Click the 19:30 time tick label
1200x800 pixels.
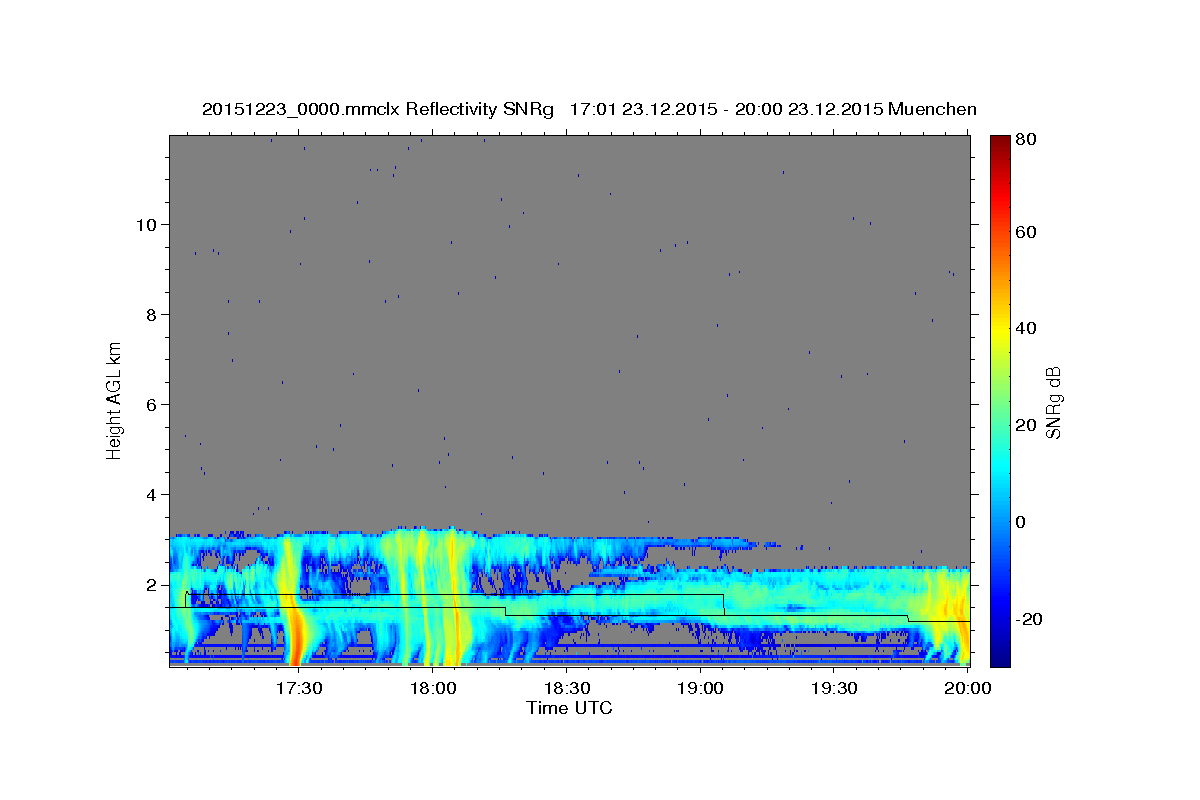click(x=834, y=689)
